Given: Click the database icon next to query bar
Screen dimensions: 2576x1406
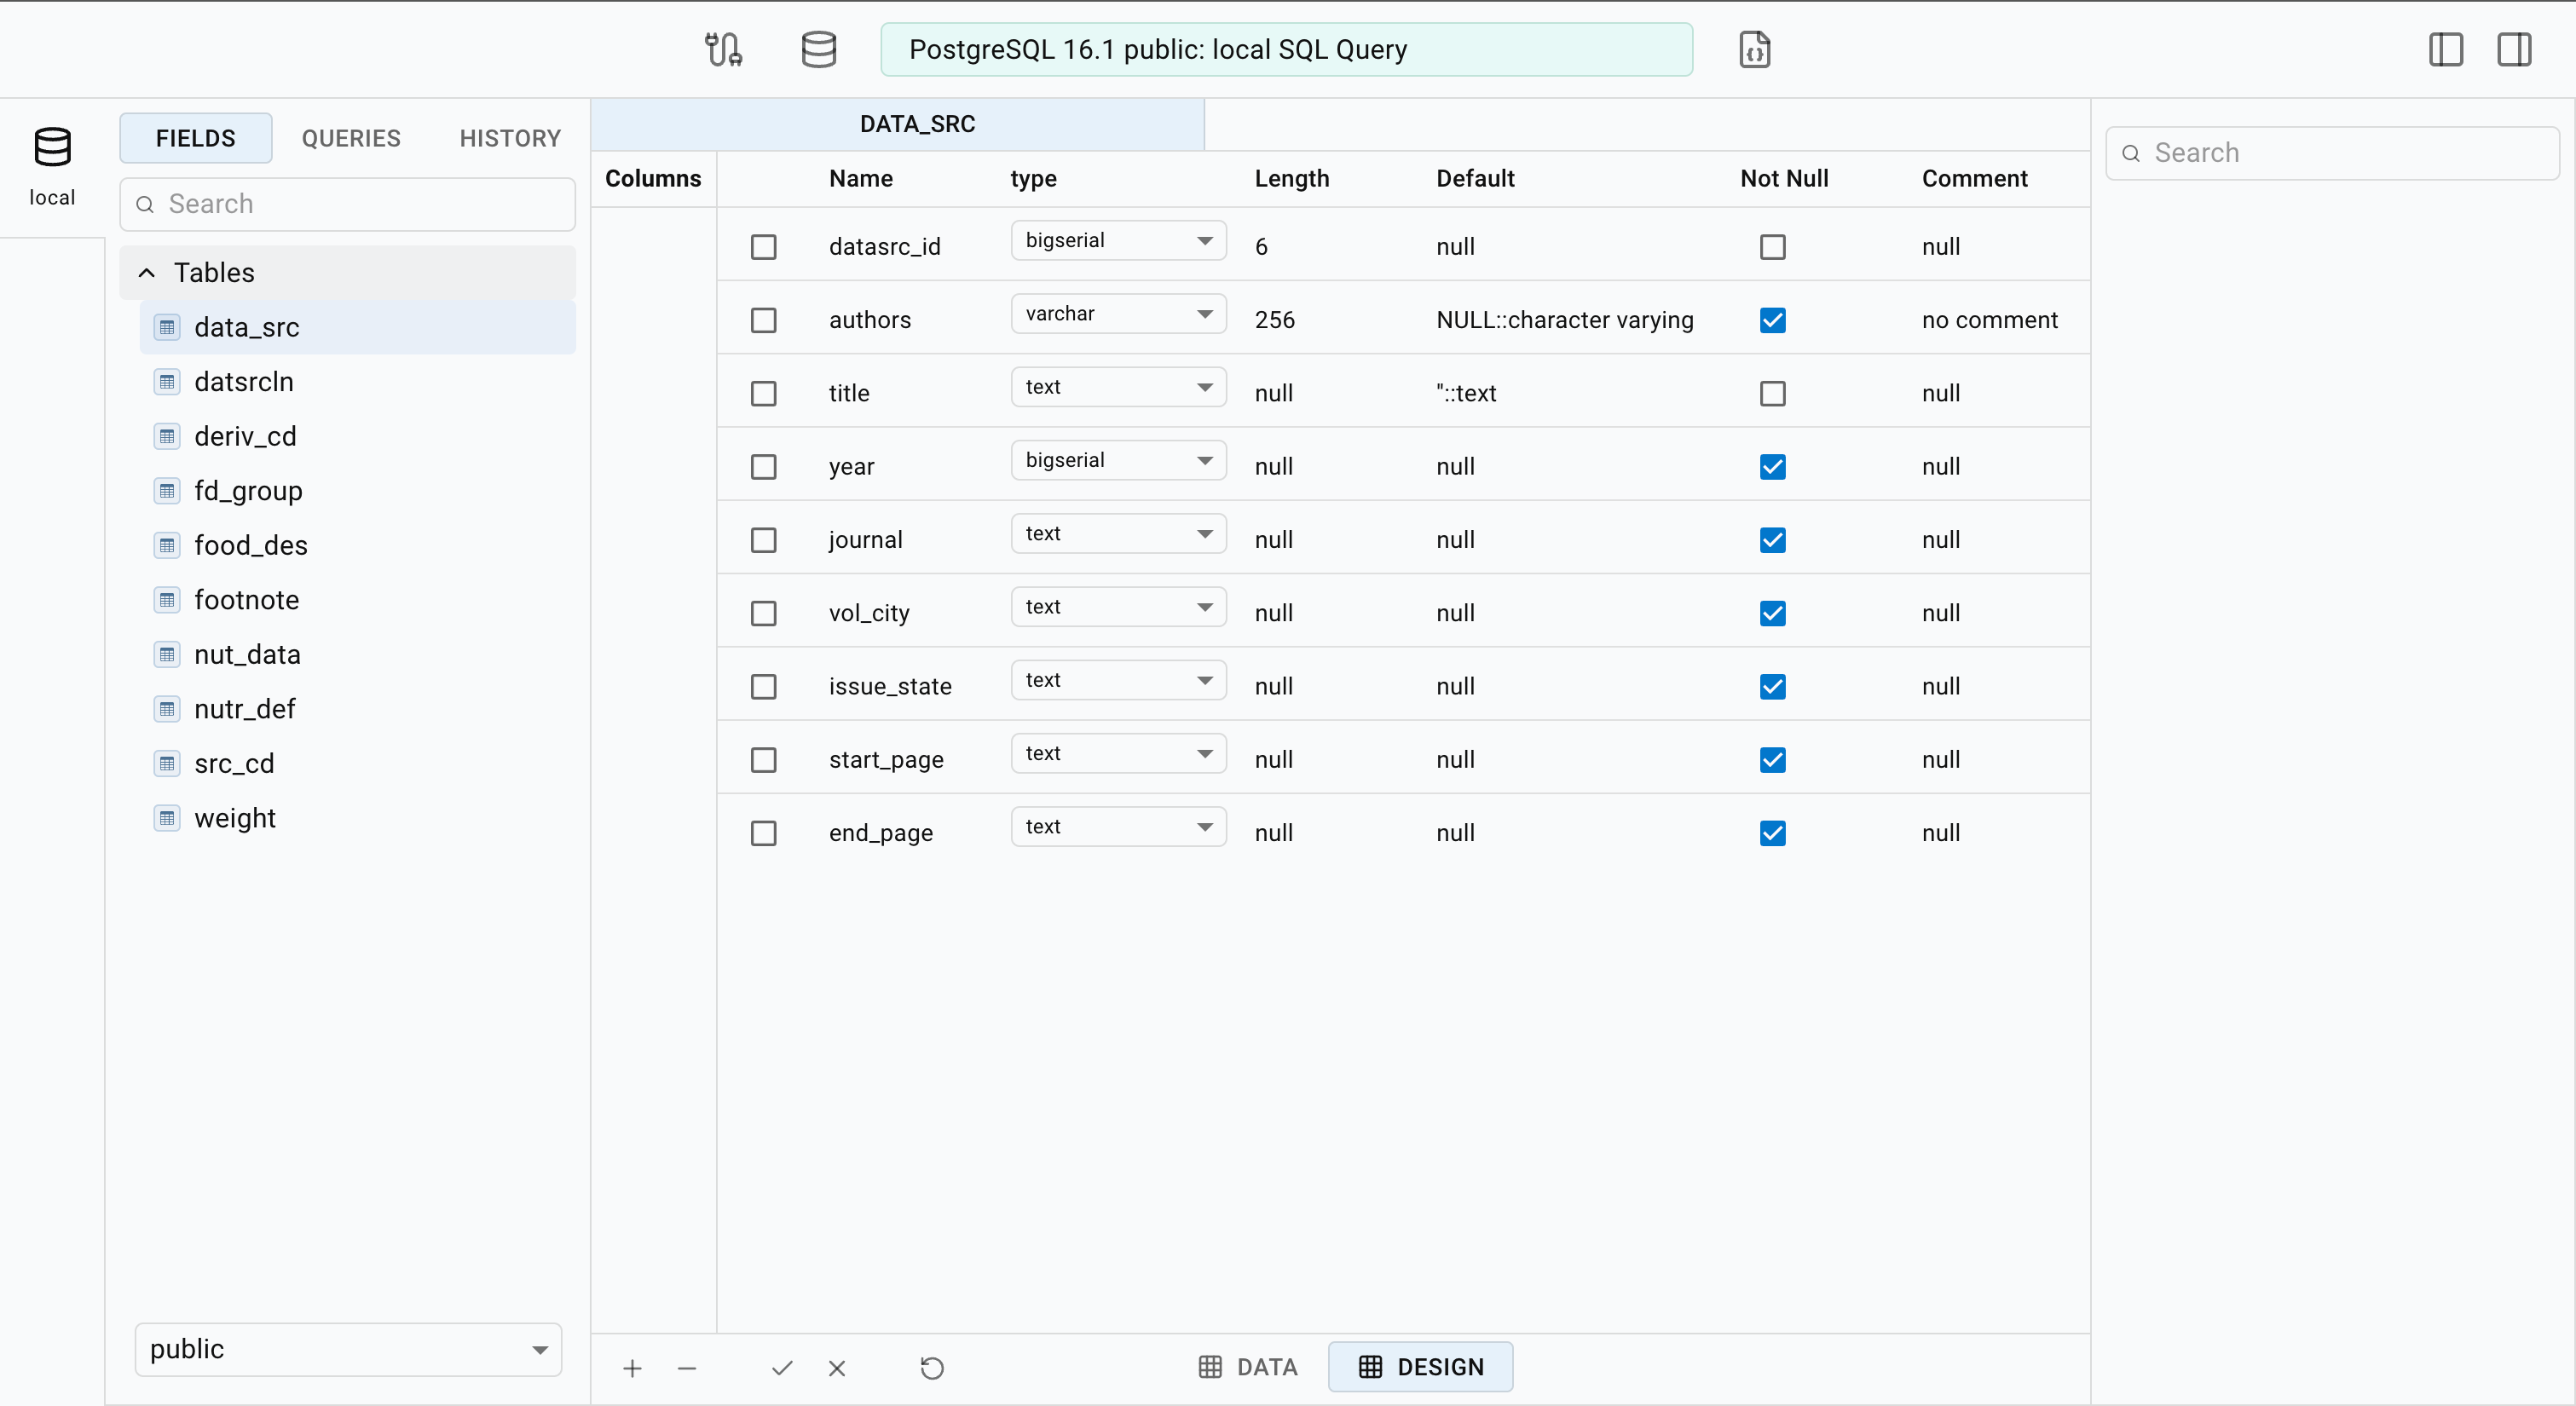Looking at the screenshot, I should (x=818, y=49).
